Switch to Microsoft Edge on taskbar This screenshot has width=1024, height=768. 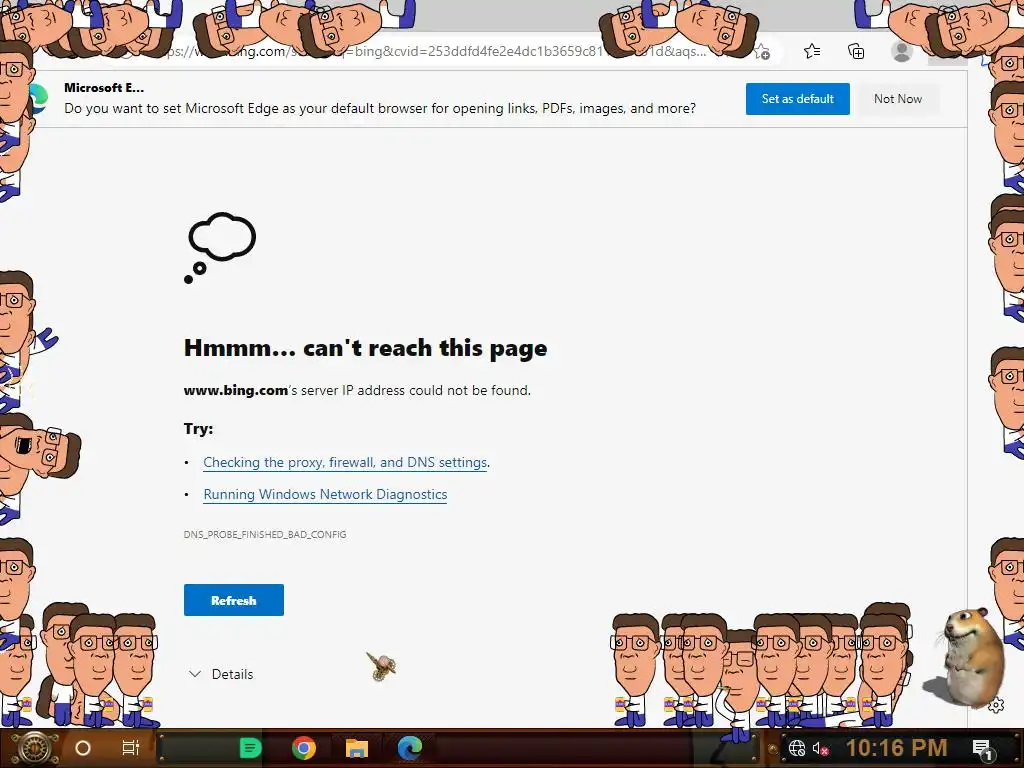pyautogui.click(x=409, y=748)
